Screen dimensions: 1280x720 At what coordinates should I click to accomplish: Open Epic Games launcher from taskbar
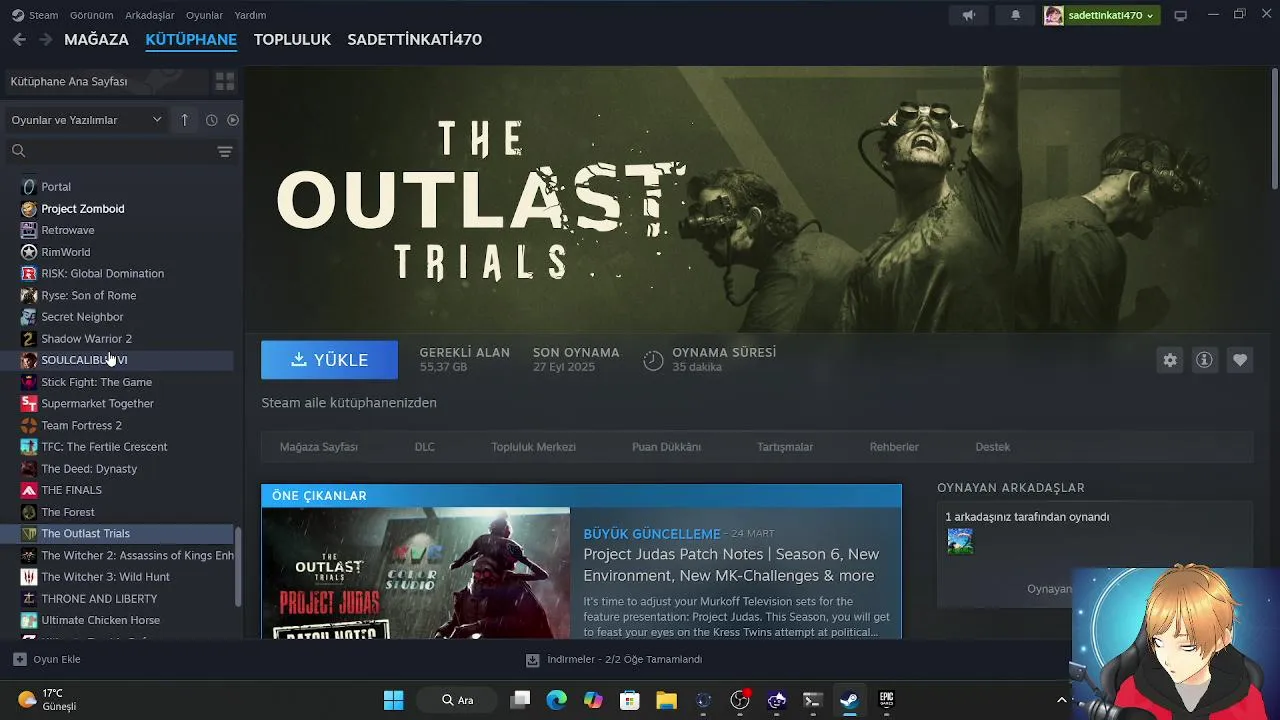tap(886, 700)
